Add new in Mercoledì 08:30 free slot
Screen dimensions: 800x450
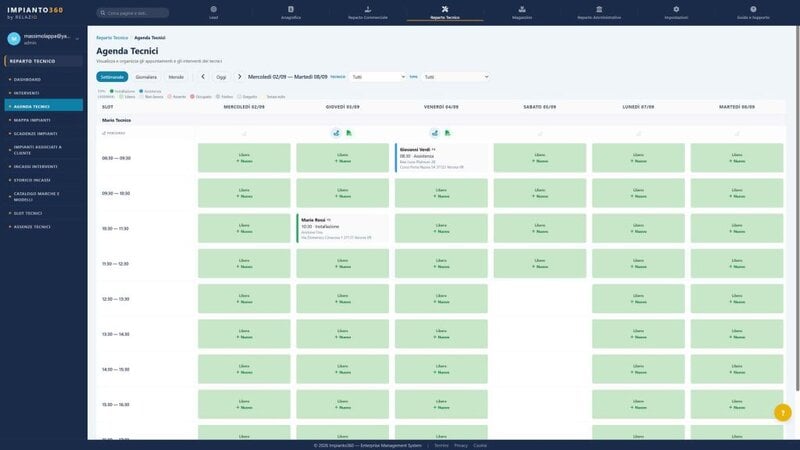(x=244, y=161)
